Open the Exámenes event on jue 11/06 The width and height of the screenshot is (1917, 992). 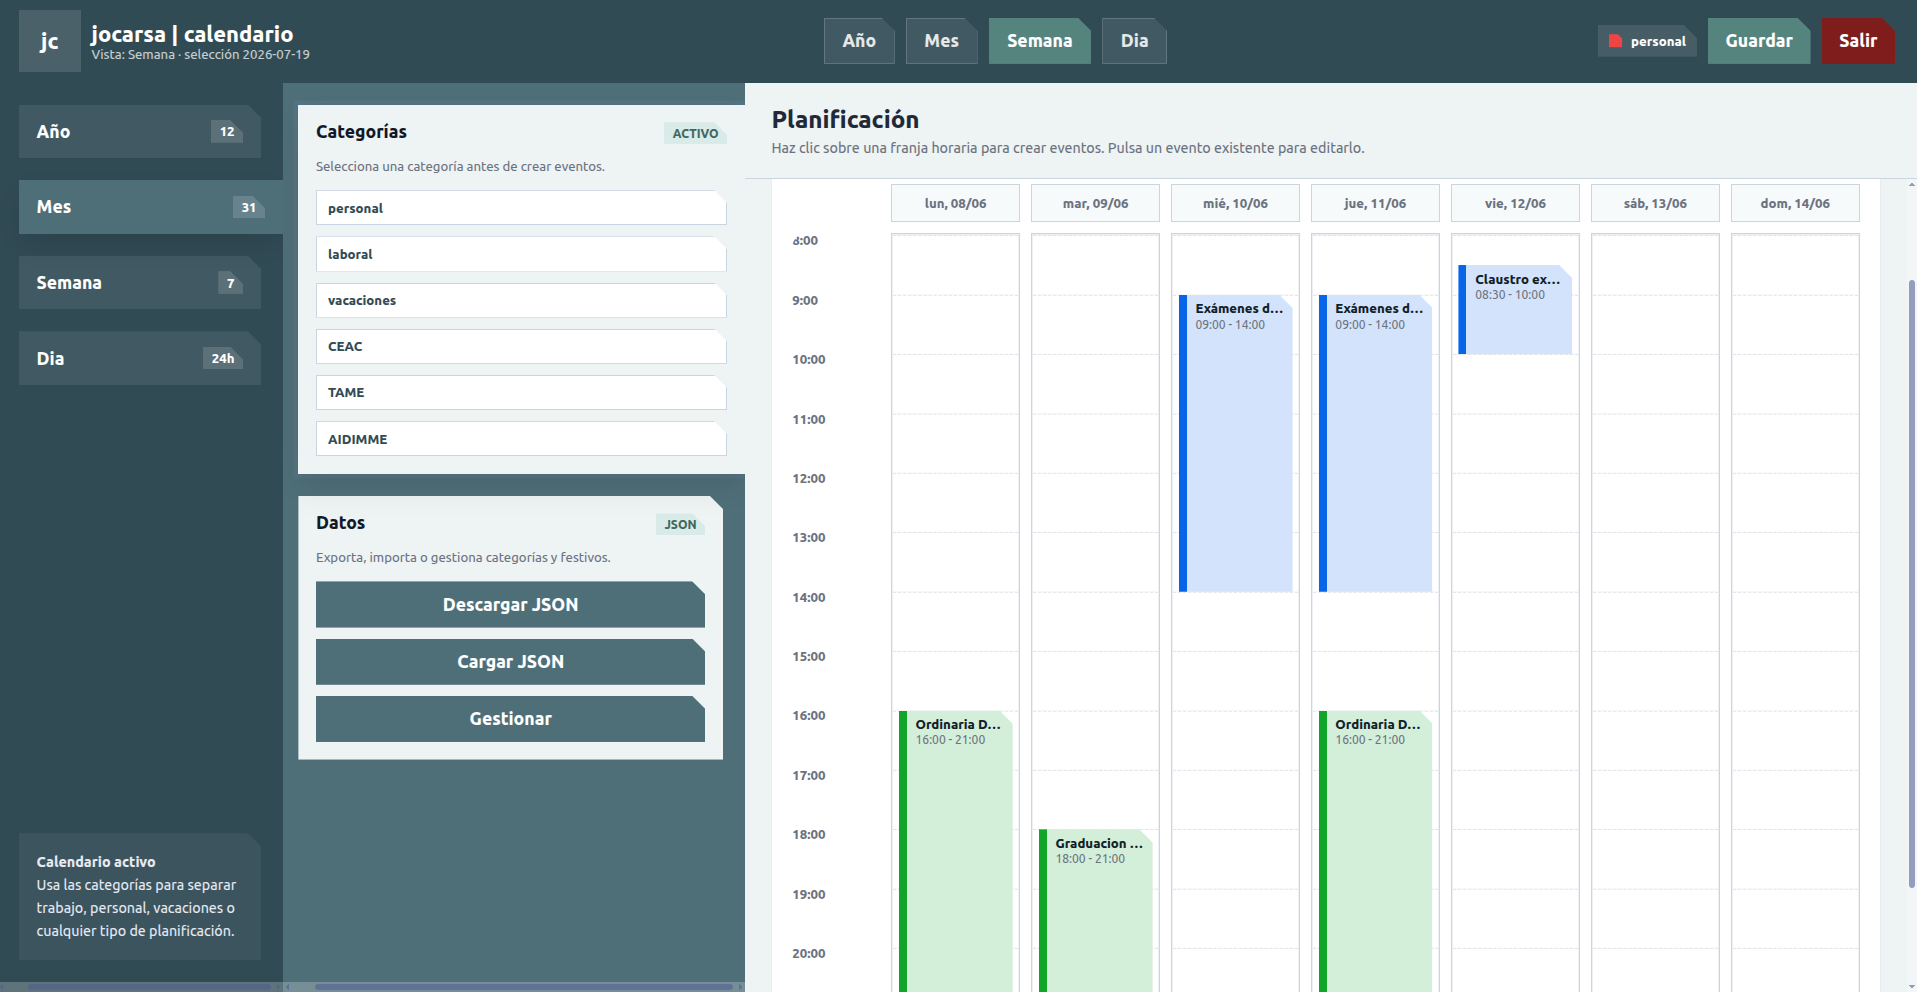pyautogui.click(x=1376, y=443)
